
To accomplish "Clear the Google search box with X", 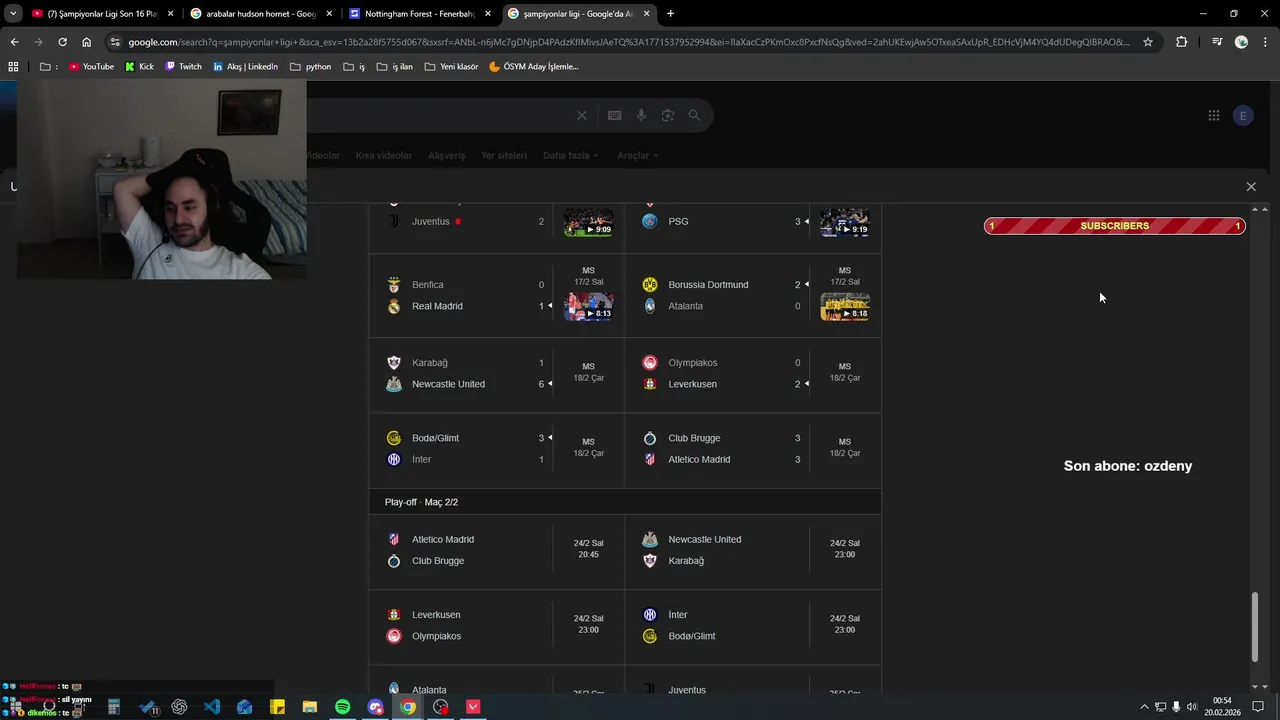I will 582,115.
